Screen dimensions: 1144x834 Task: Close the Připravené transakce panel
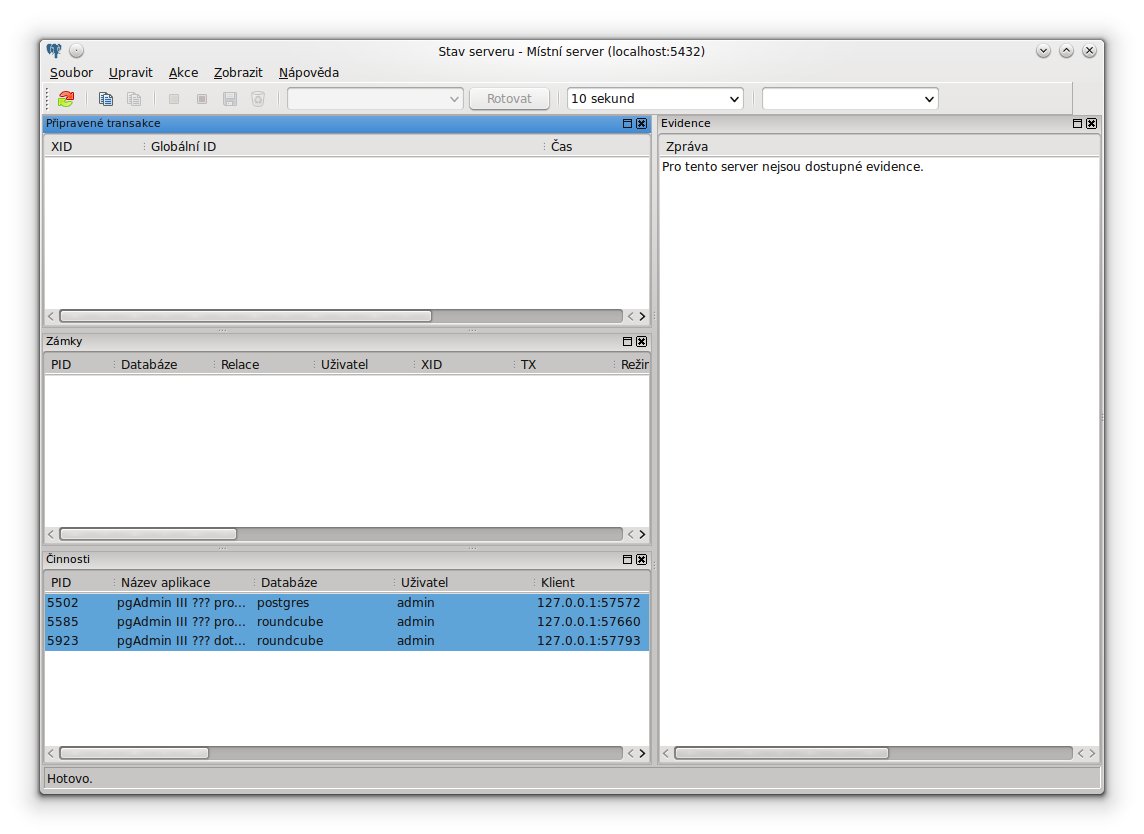coord(641,123)
